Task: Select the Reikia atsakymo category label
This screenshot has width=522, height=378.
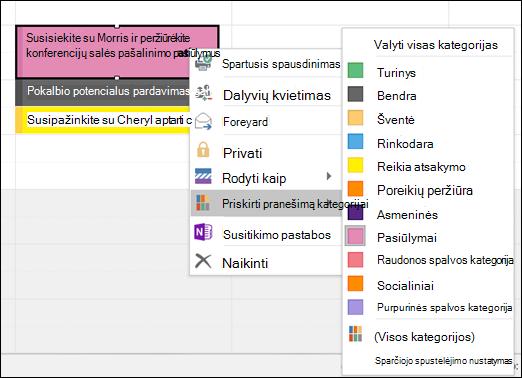Action: coord(421,167)
